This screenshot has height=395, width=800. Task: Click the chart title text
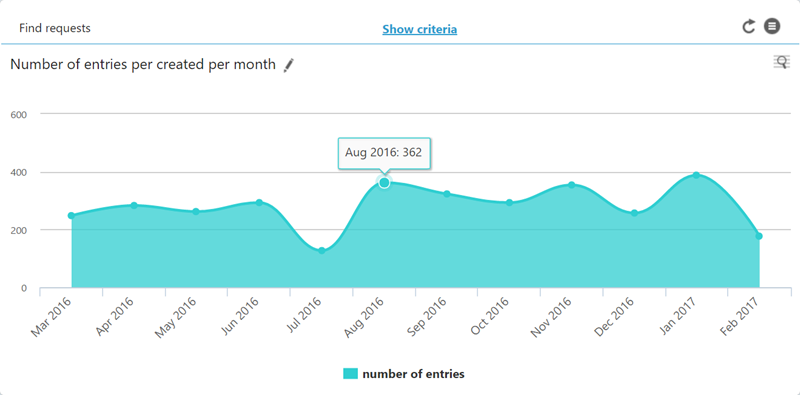[x=143, y=65]
